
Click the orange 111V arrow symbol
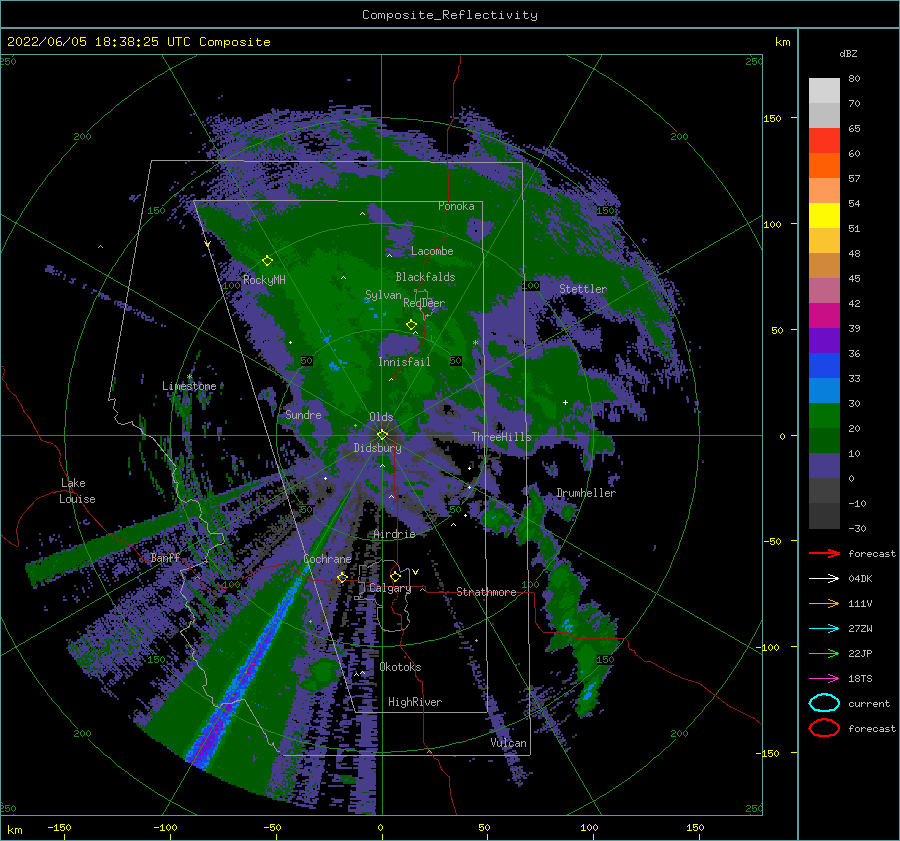824,603
